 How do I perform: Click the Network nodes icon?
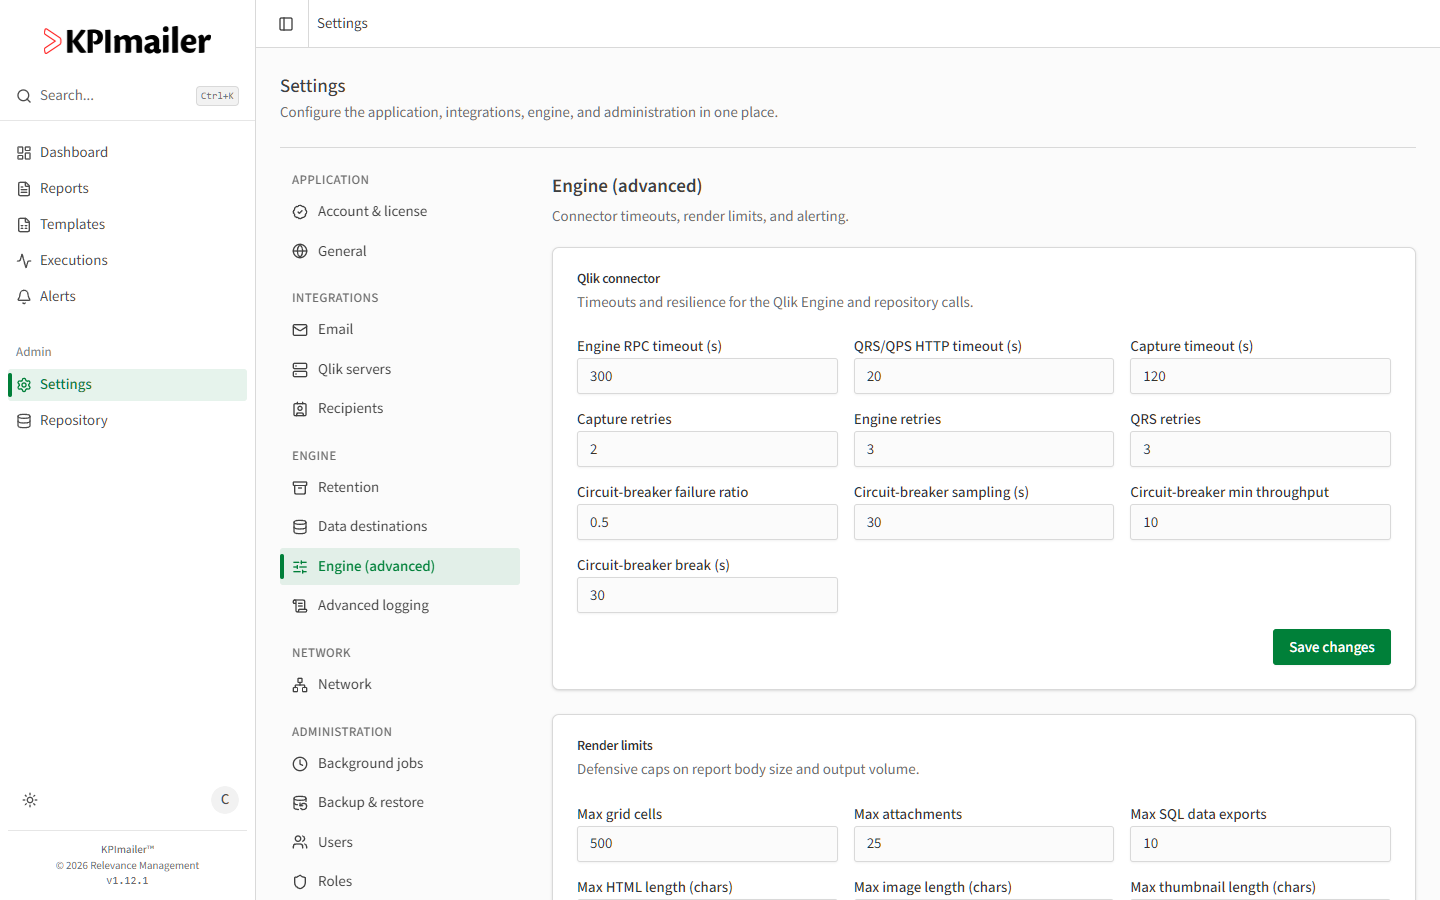click(300, 685)
